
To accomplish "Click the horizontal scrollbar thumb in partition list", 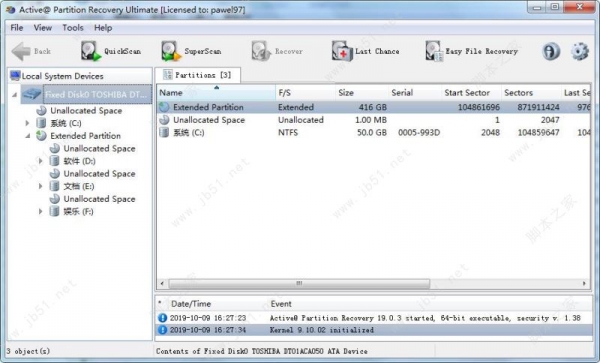I will [299, 283].
